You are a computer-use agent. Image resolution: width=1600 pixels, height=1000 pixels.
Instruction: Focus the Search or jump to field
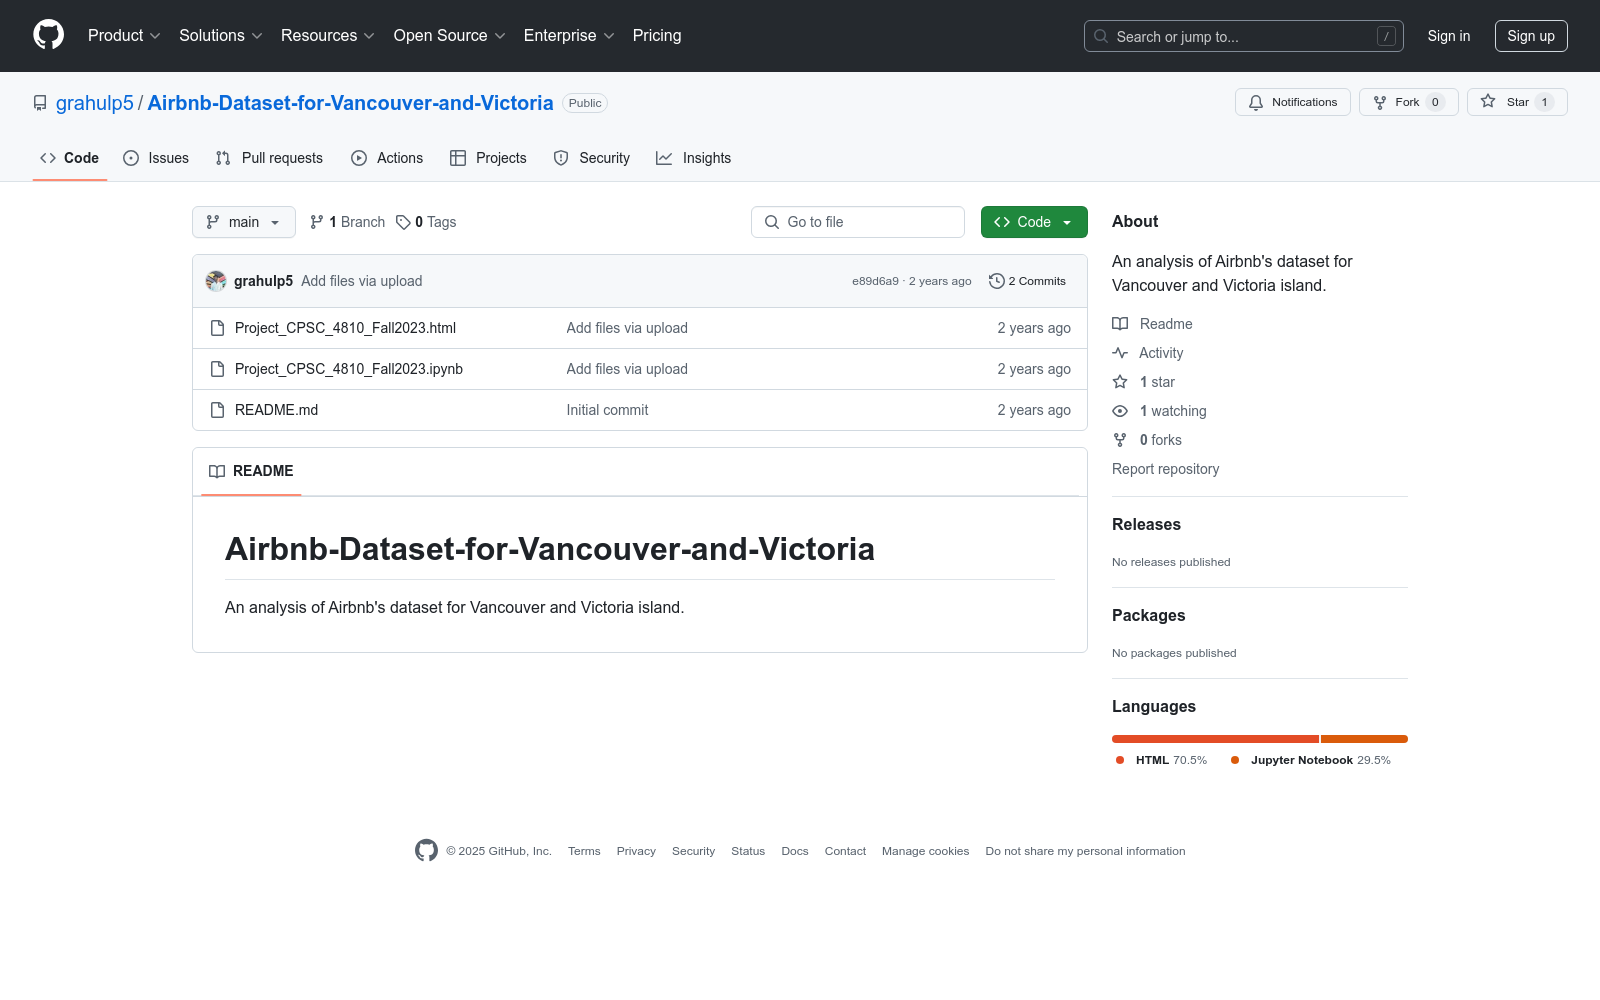point(1243,36)
